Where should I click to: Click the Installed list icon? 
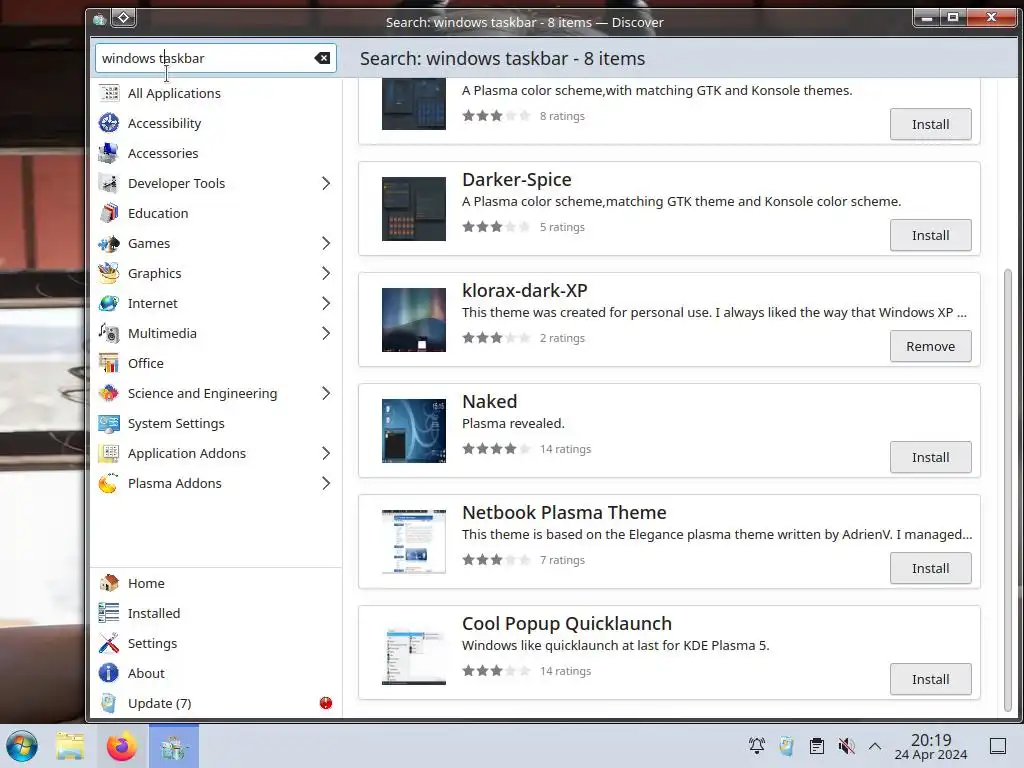[109, 613]
